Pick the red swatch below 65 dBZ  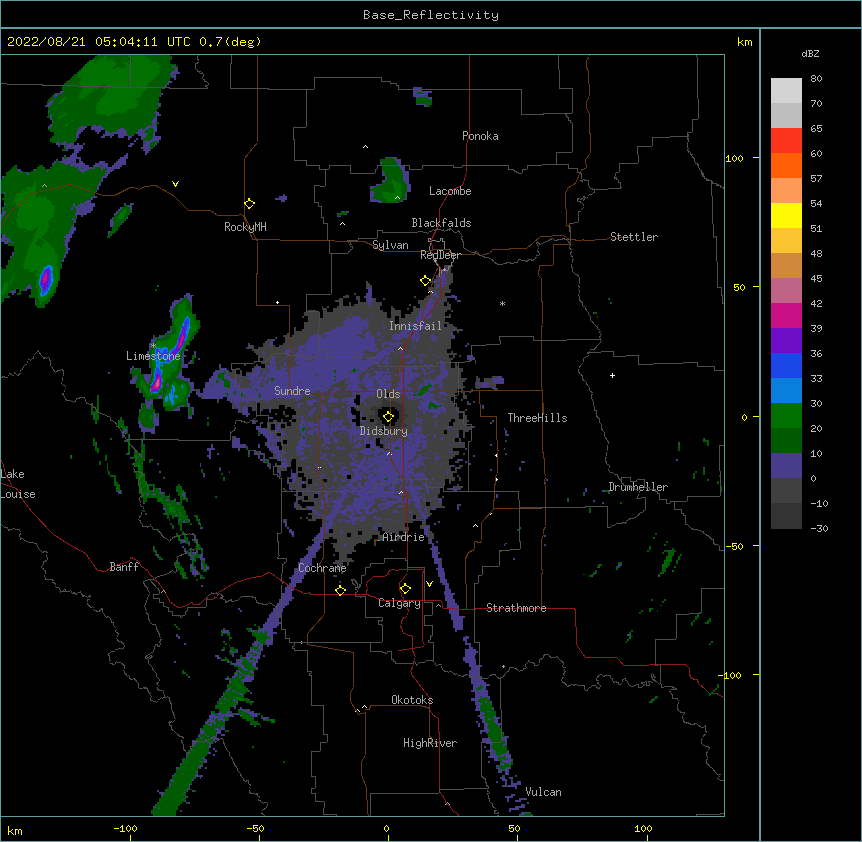coord(786,141)
